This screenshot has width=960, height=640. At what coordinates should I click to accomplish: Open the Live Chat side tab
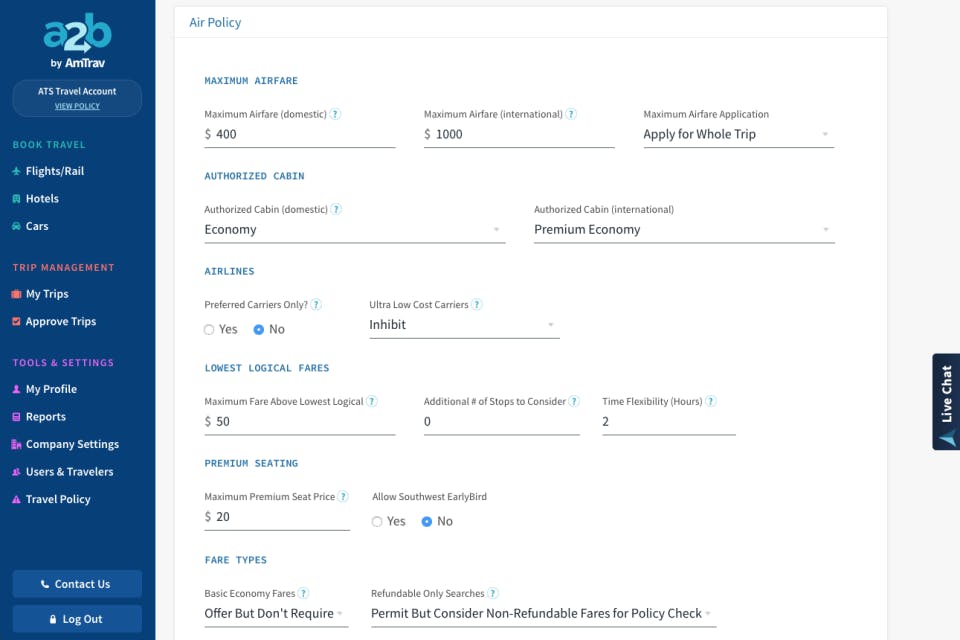pos(946,401)
